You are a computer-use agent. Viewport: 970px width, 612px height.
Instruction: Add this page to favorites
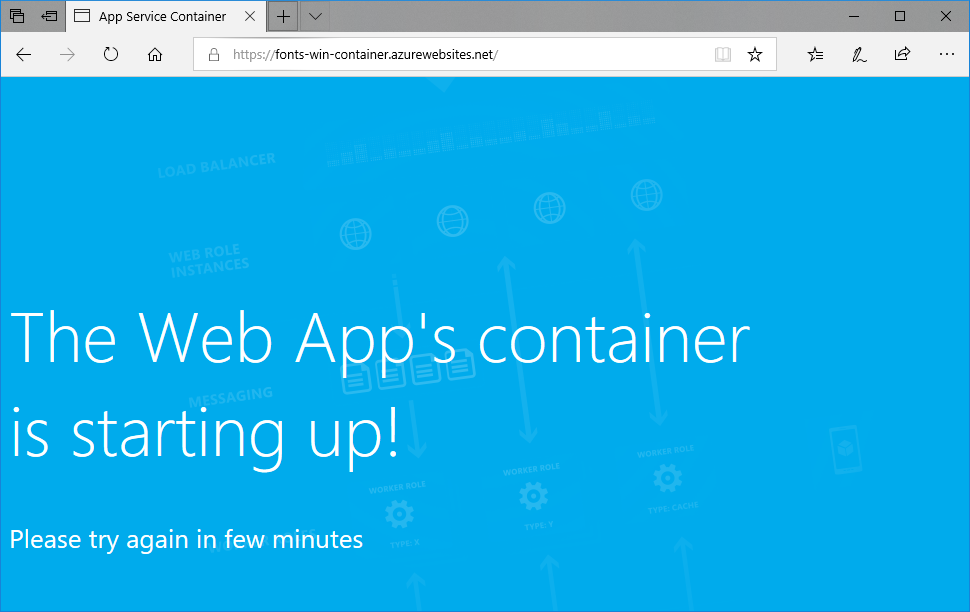click(x=755, y=55)
